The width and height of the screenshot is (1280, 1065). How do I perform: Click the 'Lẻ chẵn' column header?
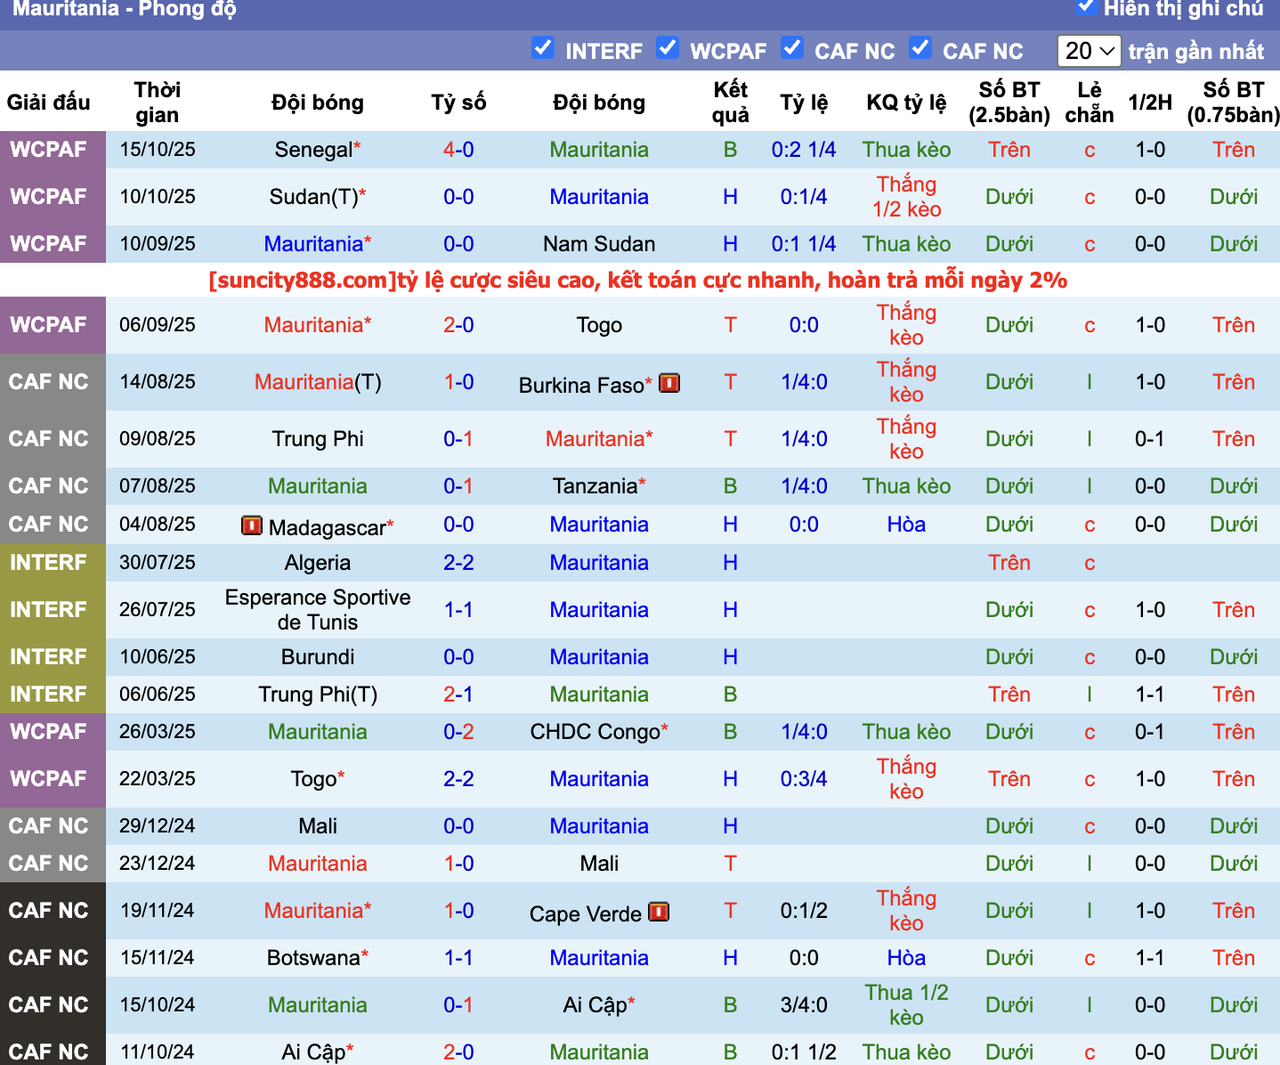[1089, 102]
